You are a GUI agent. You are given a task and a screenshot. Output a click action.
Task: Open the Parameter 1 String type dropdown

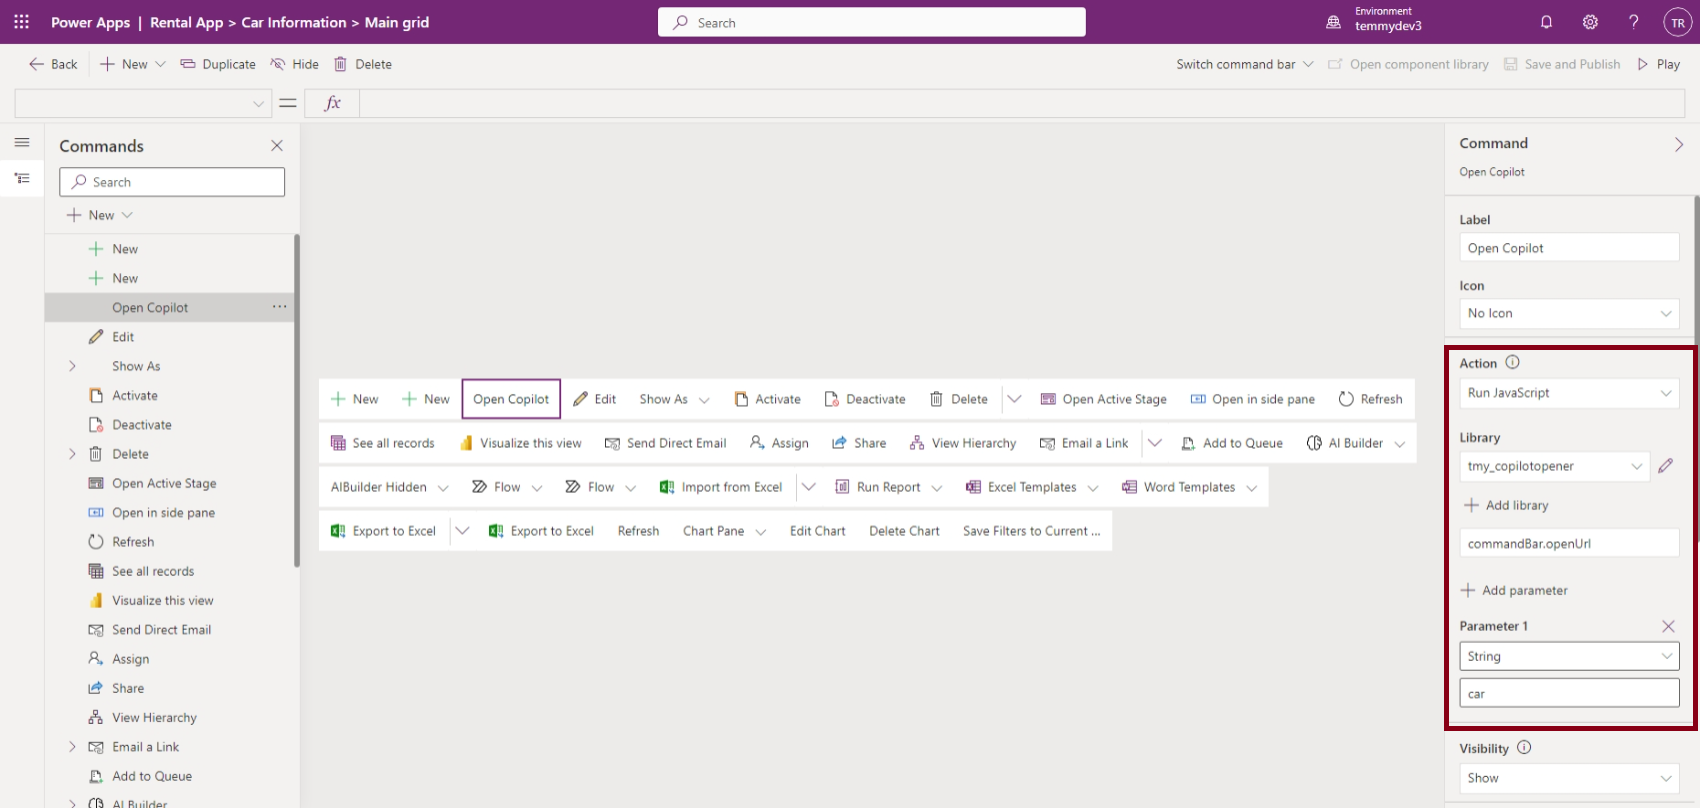pos(1569,656)
